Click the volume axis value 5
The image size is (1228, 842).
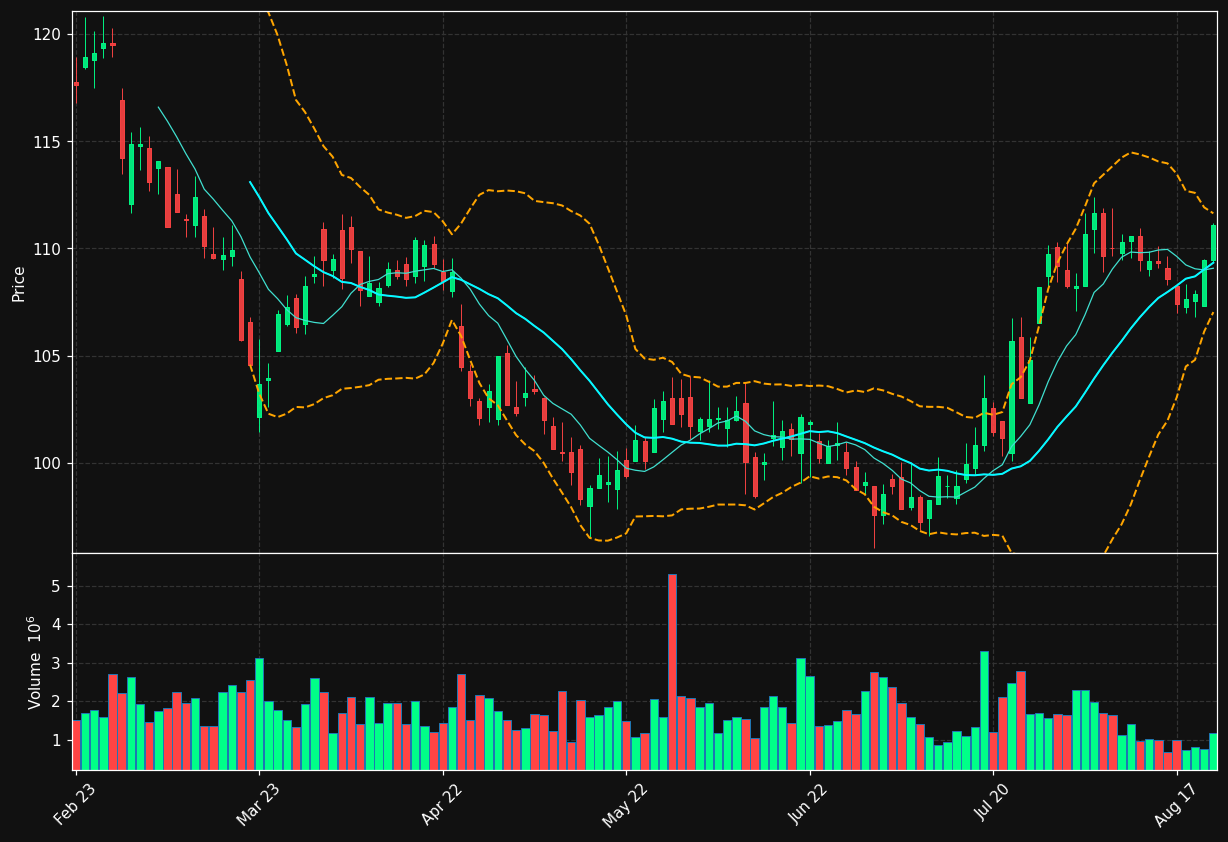click(56, 586)
